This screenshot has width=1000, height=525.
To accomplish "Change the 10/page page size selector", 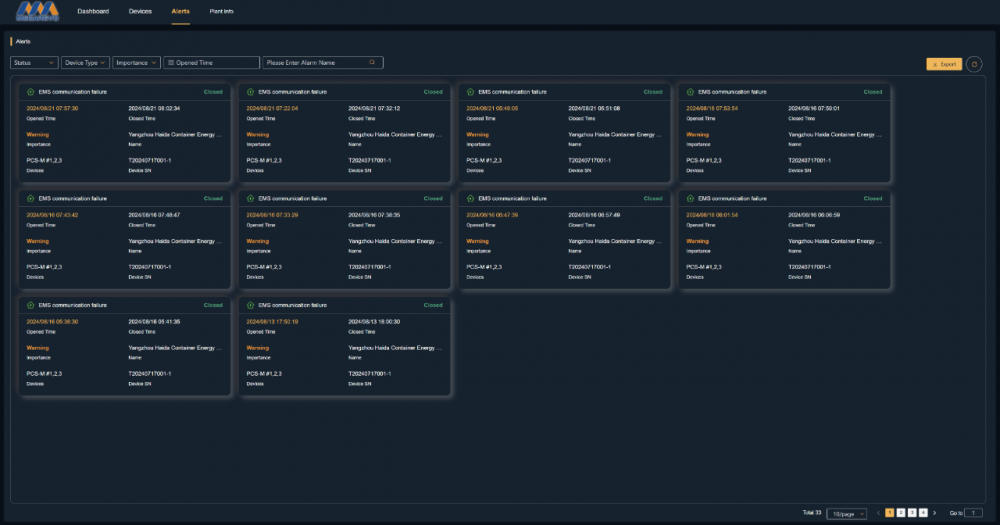I will pos(847,513).
